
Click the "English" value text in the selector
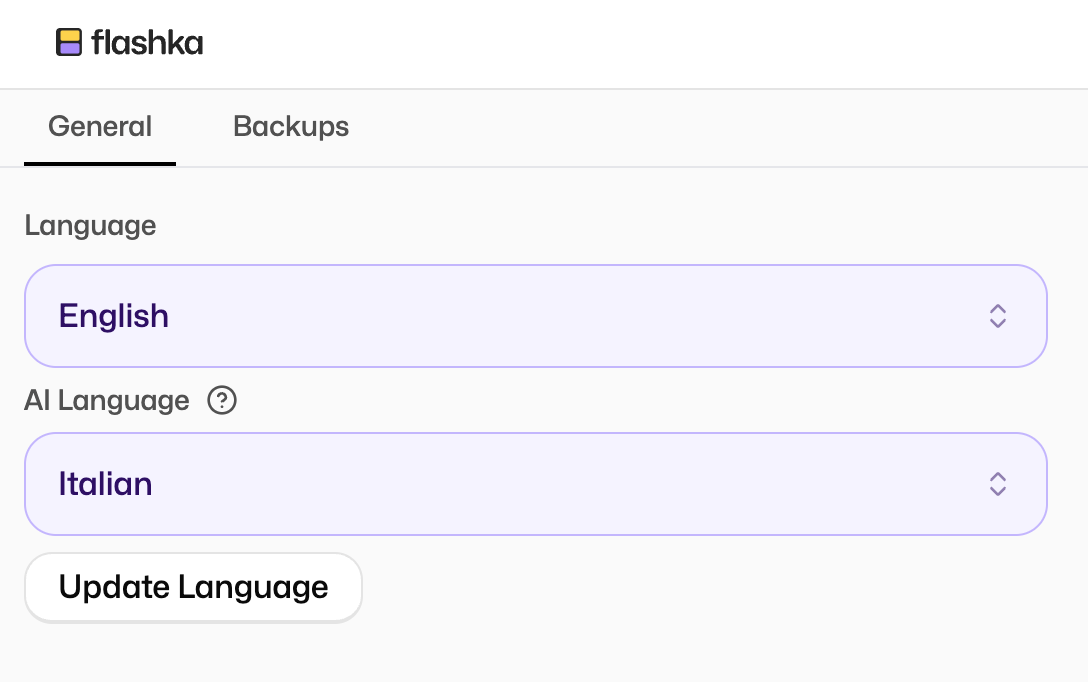(114, 316)
